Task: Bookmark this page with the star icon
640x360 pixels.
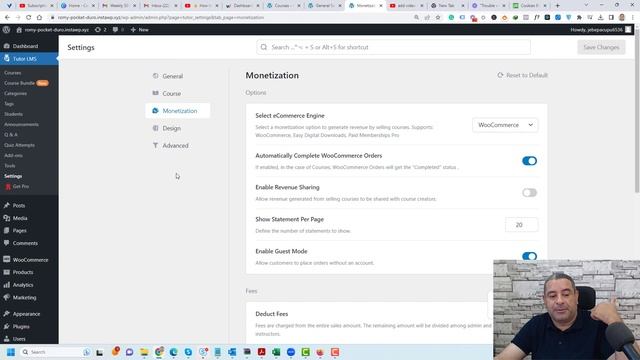Action: tap(438, 18)
